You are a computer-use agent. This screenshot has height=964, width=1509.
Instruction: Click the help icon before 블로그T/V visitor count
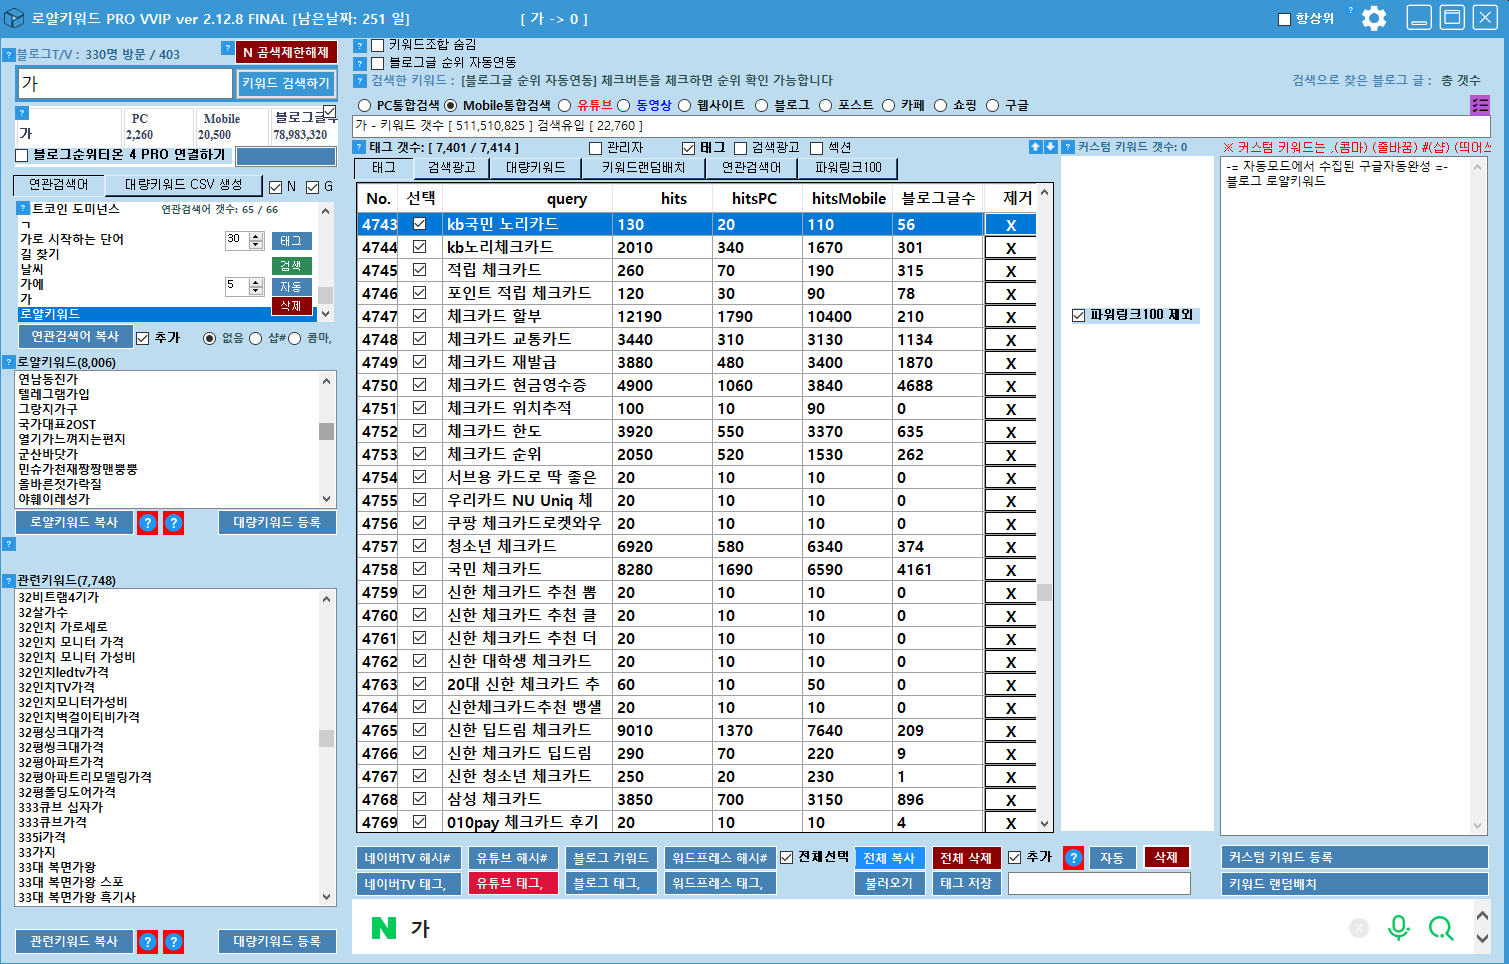[8, 55]
